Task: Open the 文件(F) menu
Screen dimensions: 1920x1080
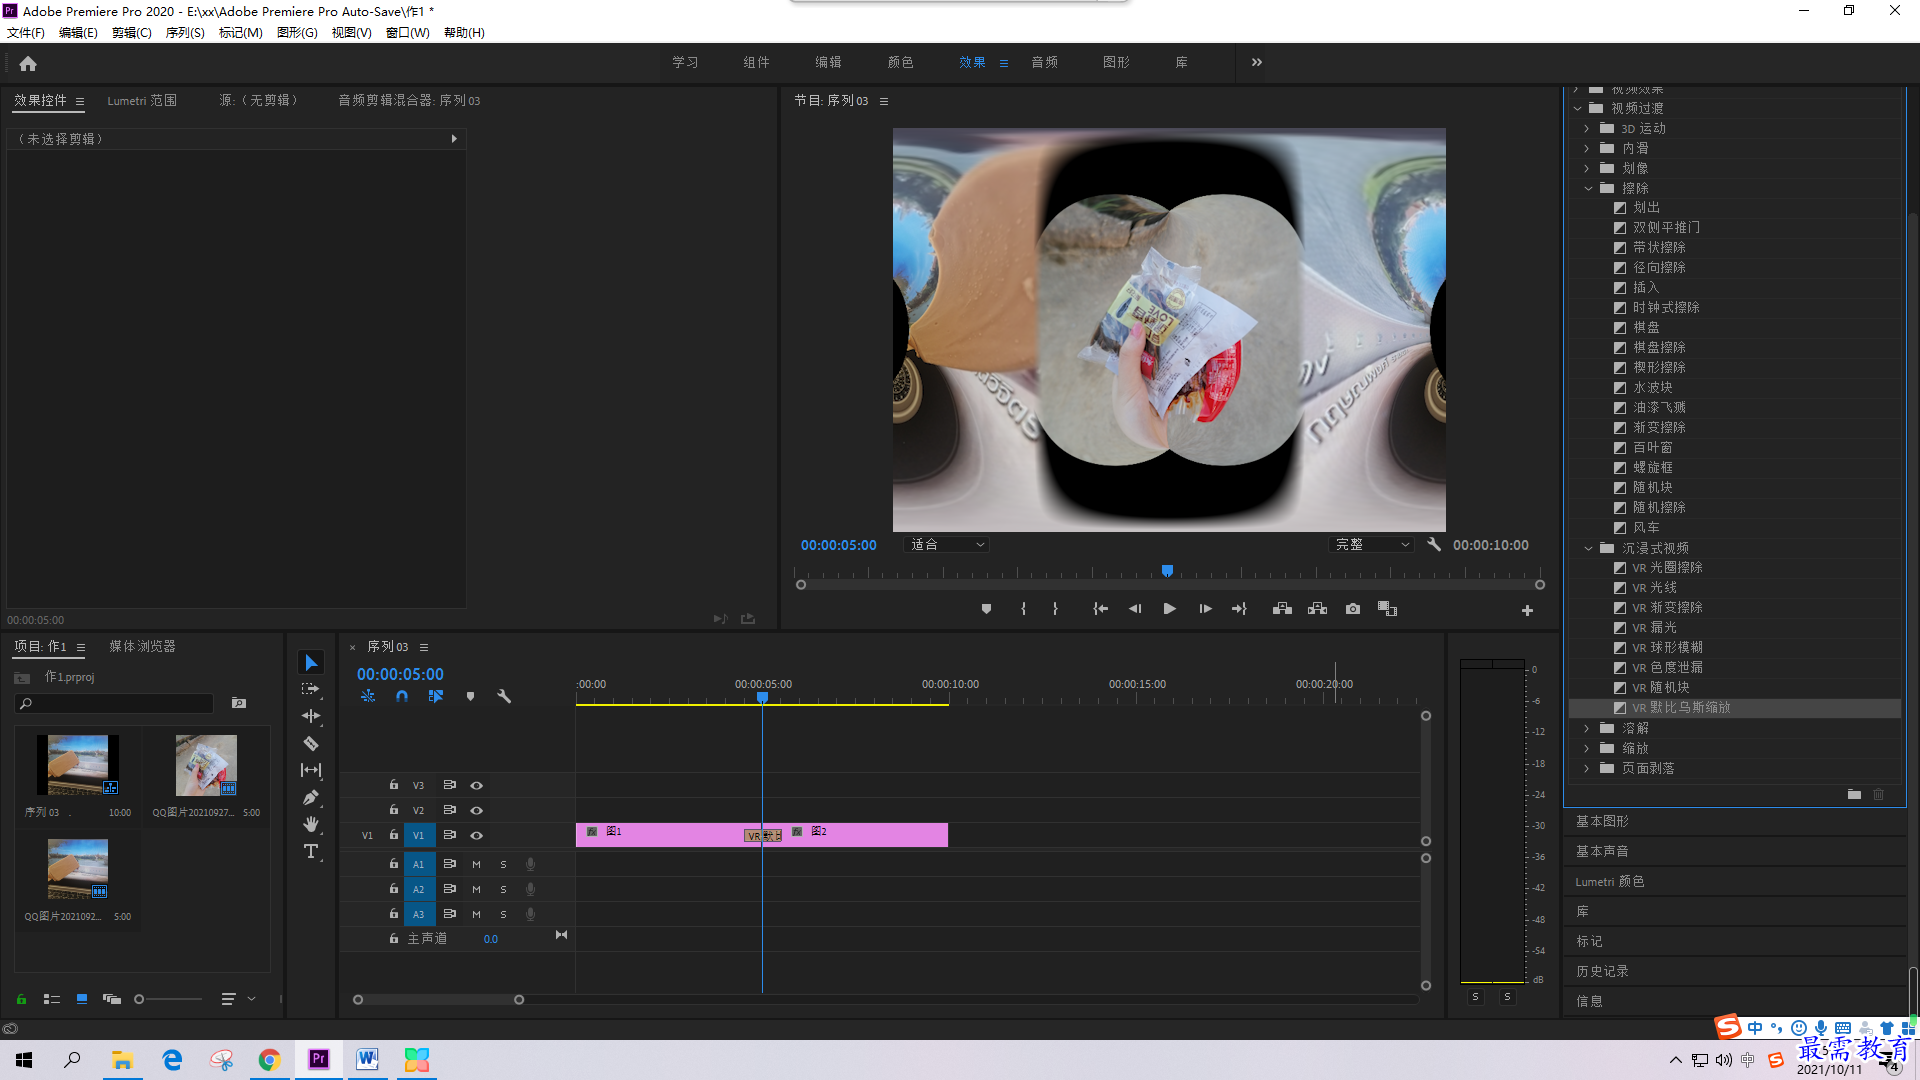Action: point(26,33)
